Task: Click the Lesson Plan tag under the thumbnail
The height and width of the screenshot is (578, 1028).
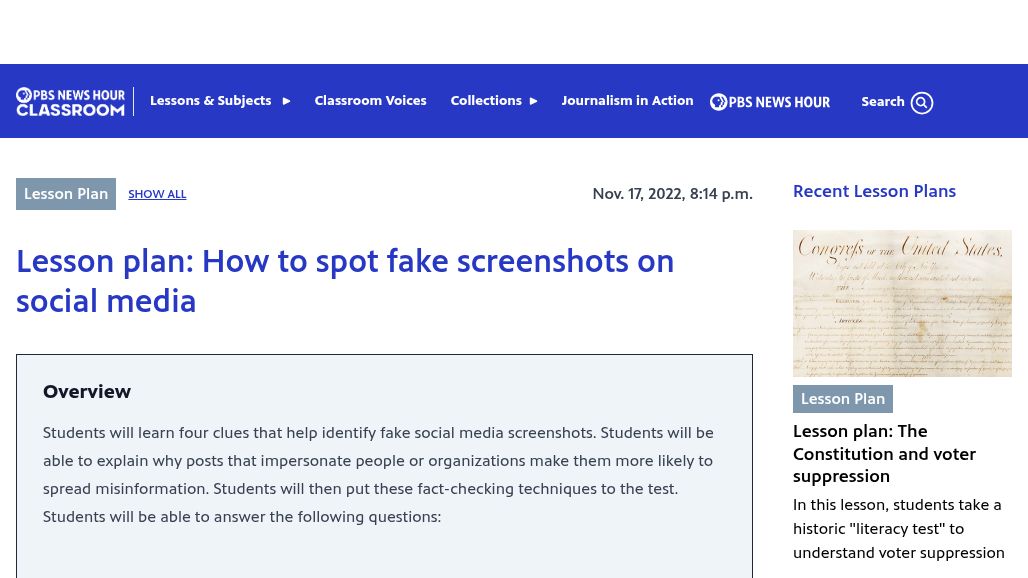Action: pyautogui.click(x=843, y=399)
